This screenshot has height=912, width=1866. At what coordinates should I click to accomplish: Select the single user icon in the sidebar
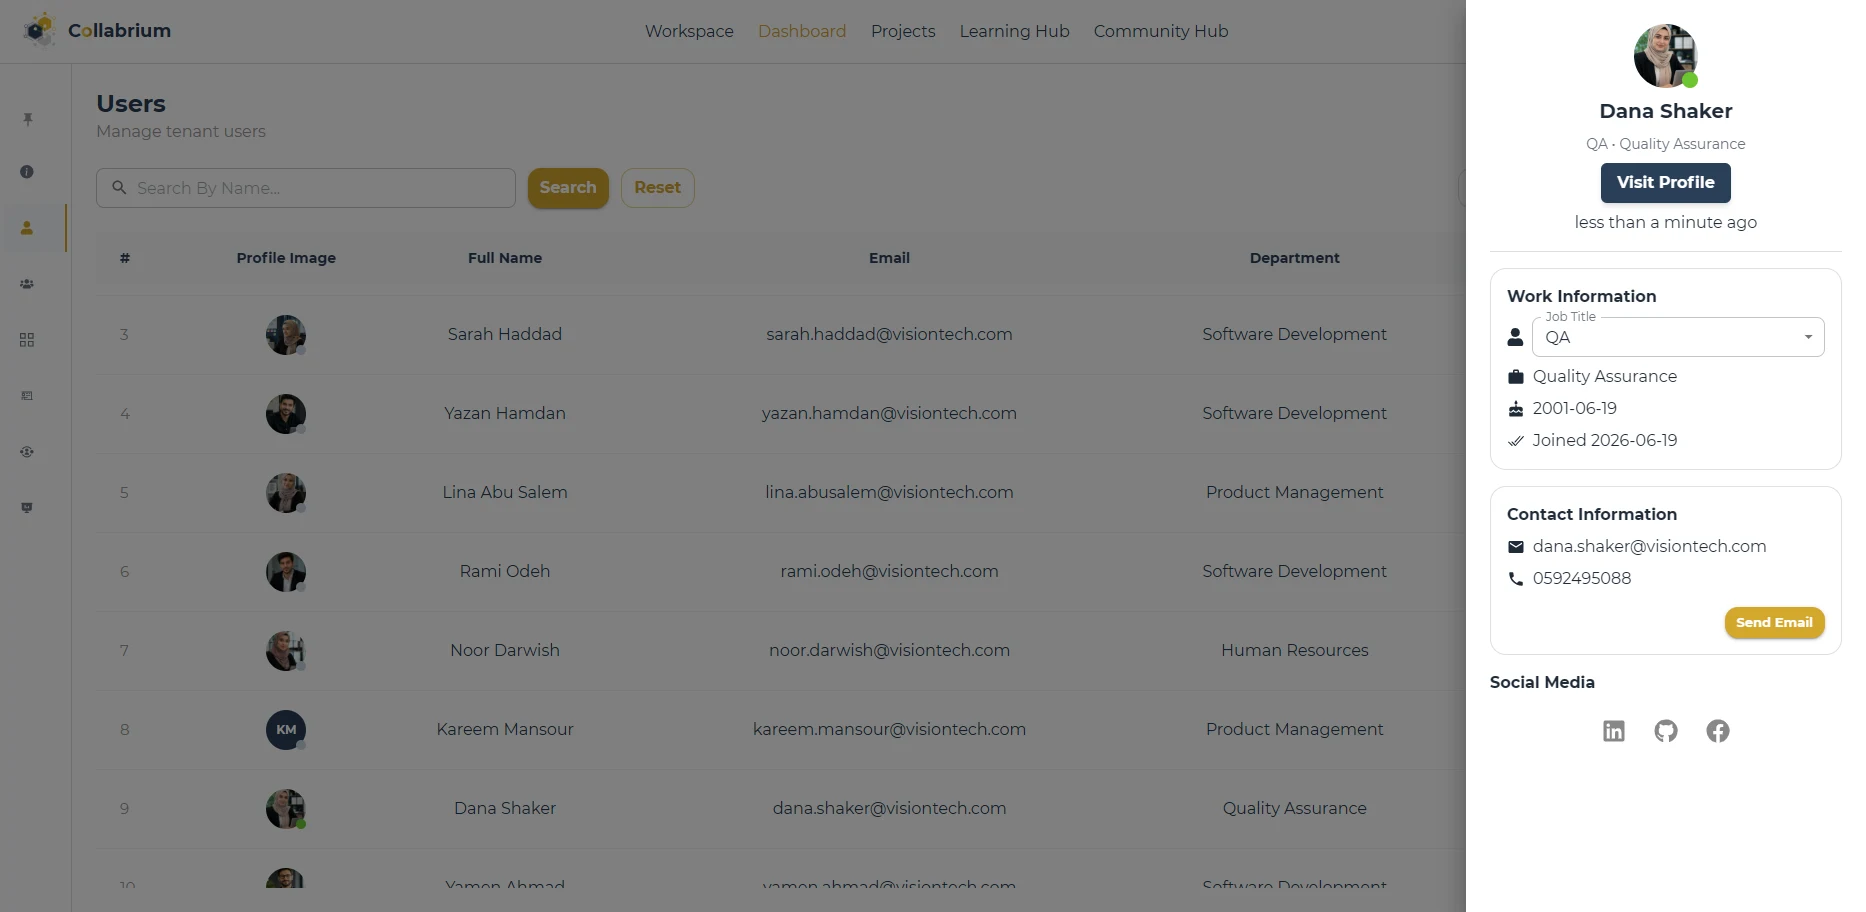[x=27, y=228]
